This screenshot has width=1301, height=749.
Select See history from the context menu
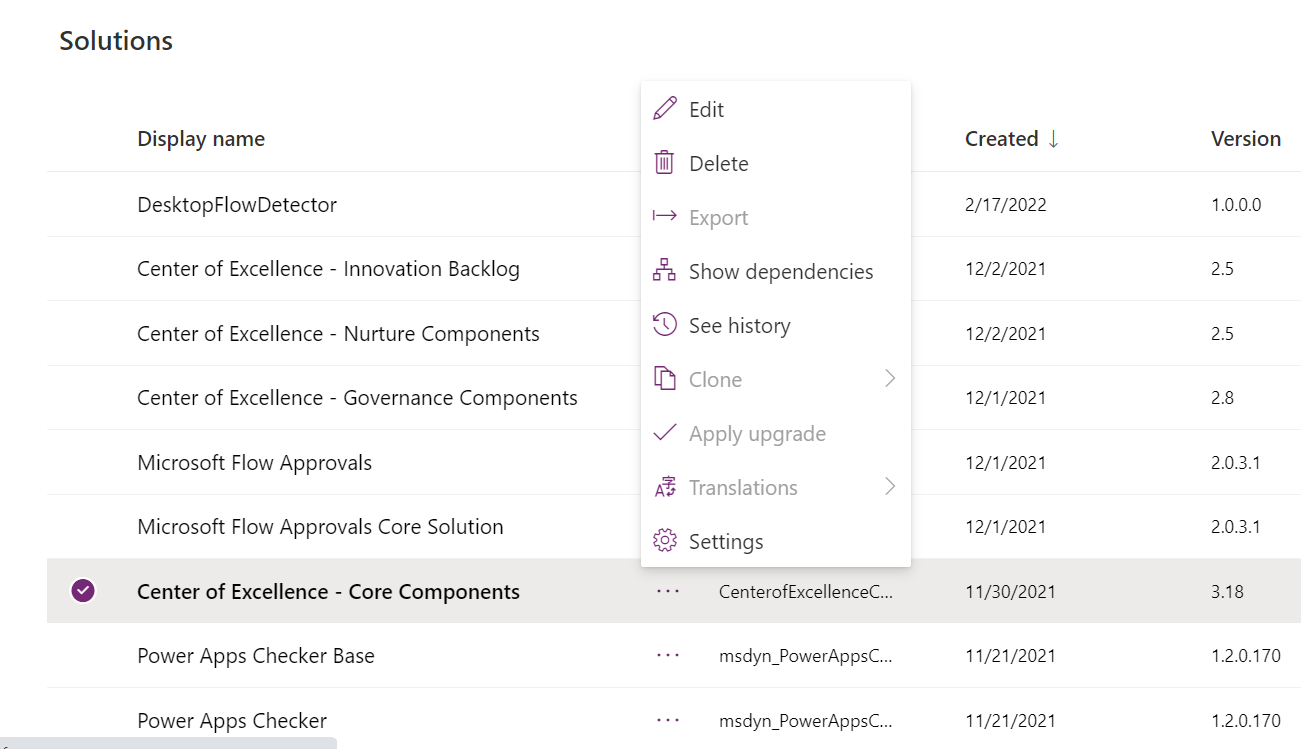(739, 324)
